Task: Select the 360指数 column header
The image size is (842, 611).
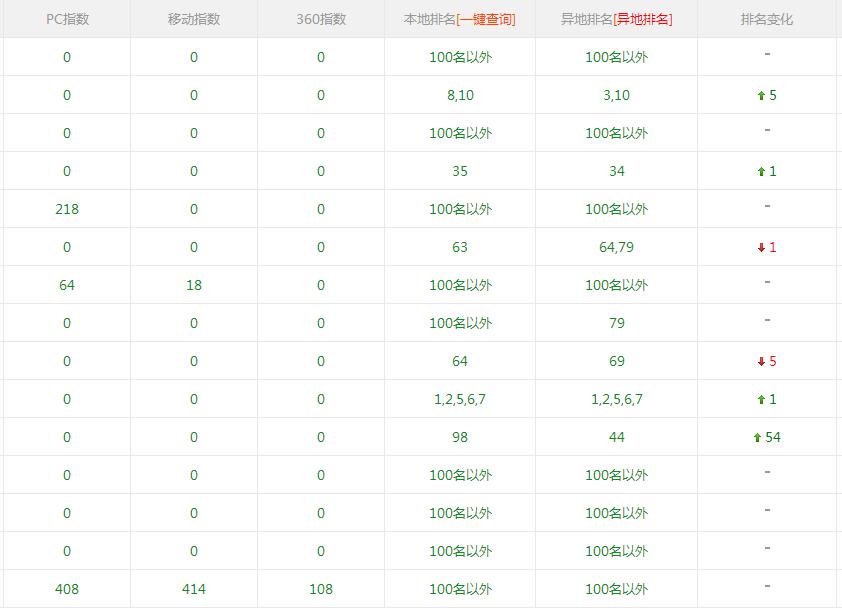Action: tap(321, 19)
